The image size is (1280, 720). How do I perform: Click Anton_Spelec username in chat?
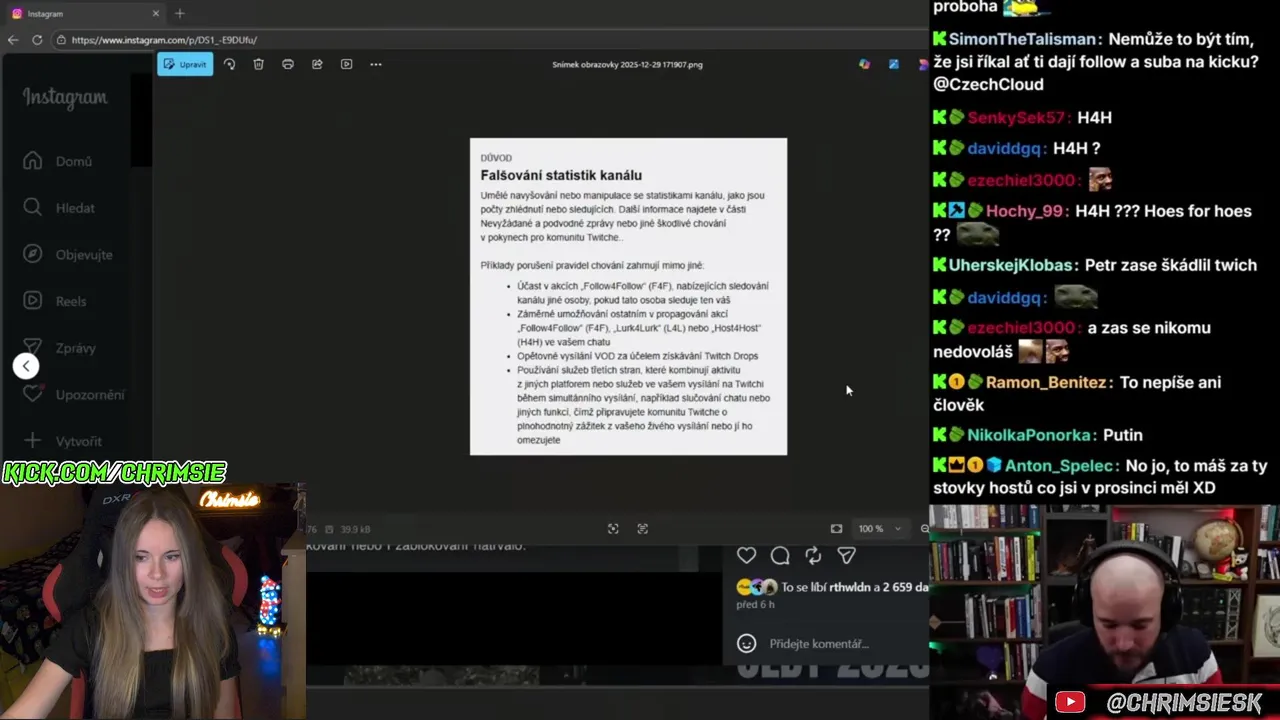(1060, 466)
